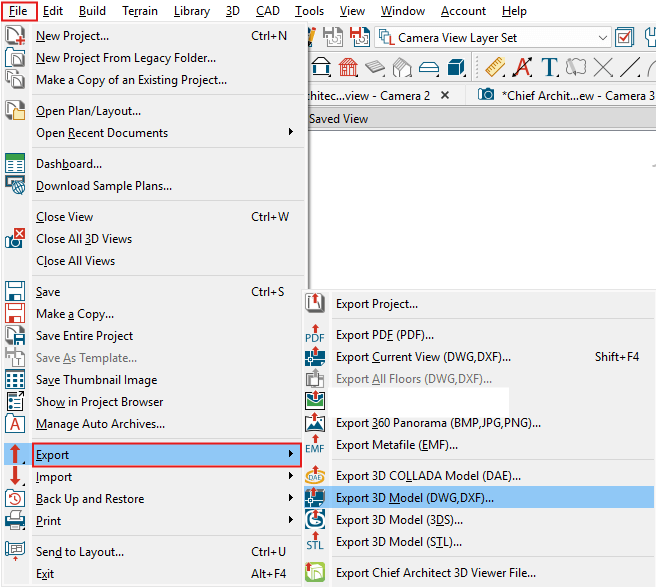Select the blue and white house wall tool
656x587 pixels.
point(321,67)
